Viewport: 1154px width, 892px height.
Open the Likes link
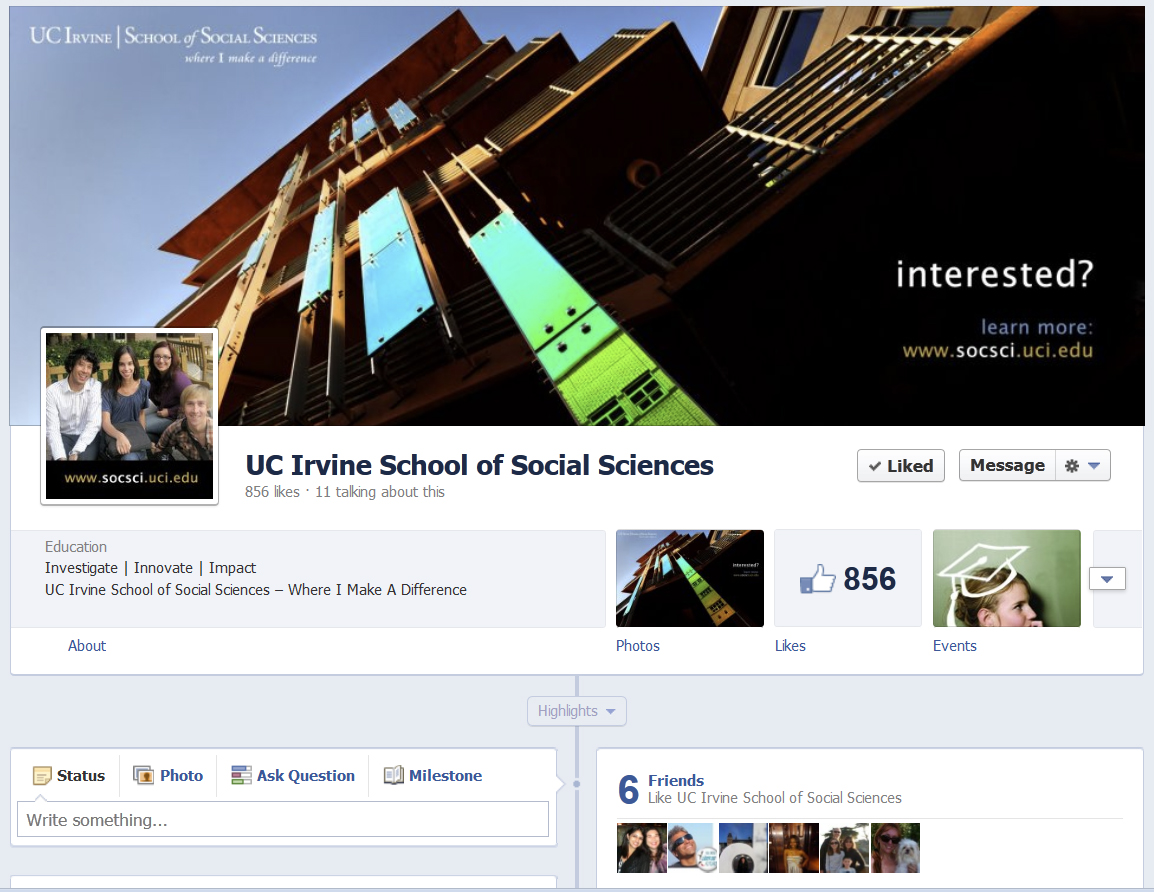coord(790,645)
